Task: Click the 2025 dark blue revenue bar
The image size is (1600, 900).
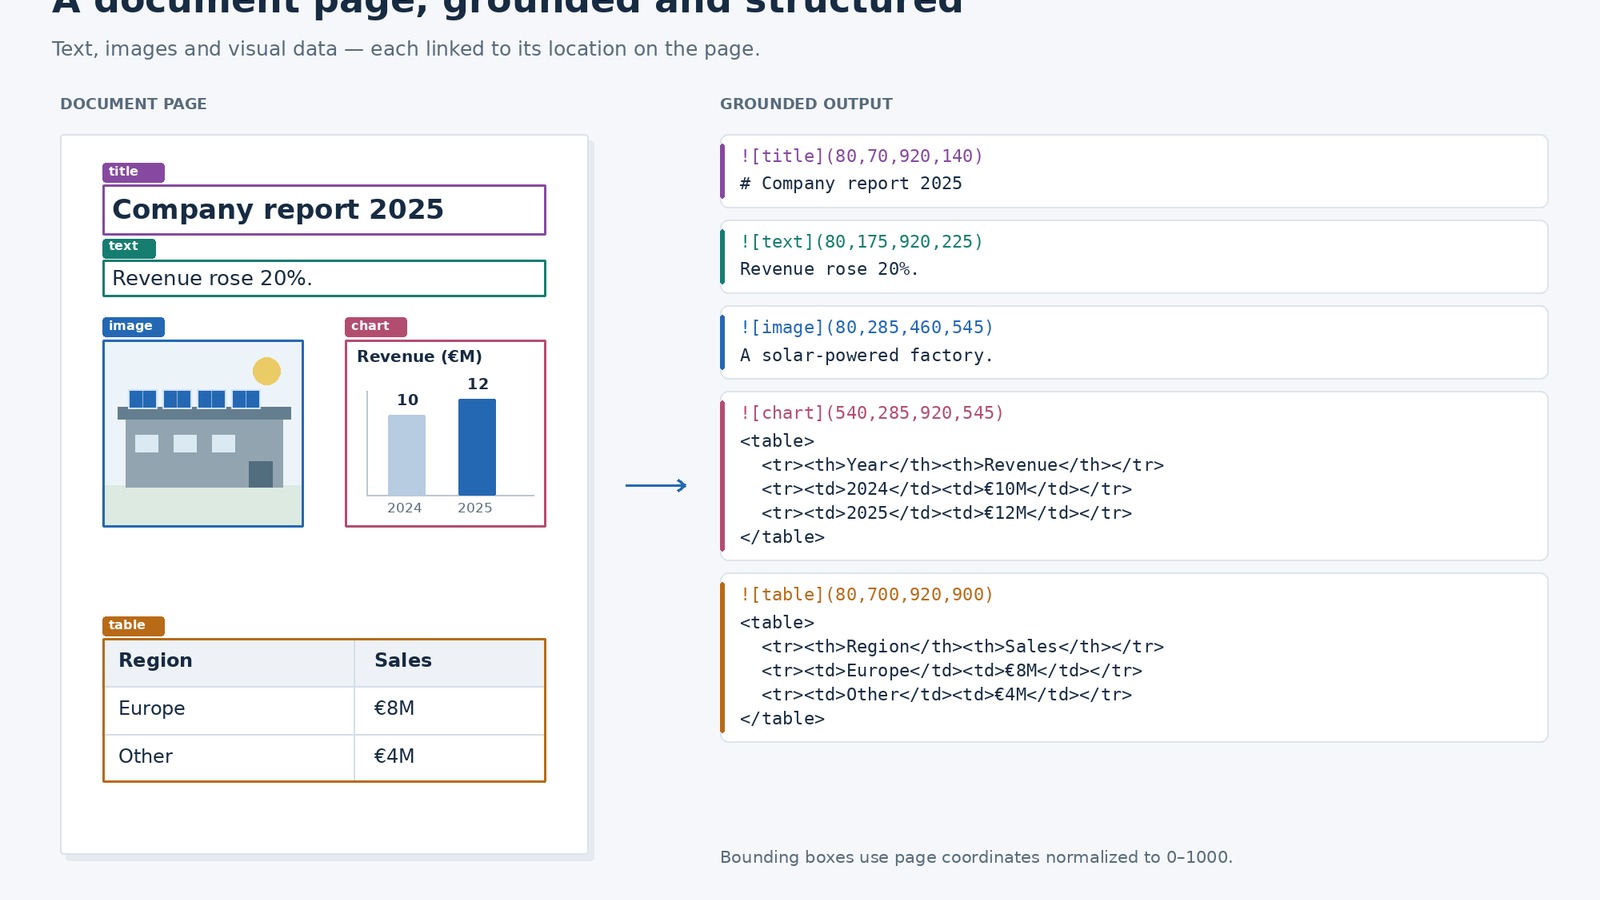Action: (477, 447)
